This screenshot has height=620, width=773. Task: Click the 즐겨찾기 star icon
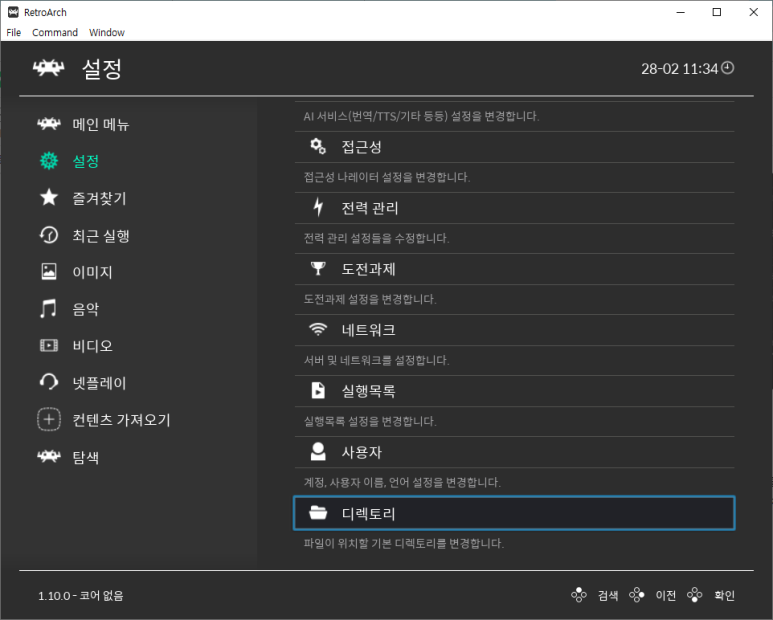[x=49, y=197]
